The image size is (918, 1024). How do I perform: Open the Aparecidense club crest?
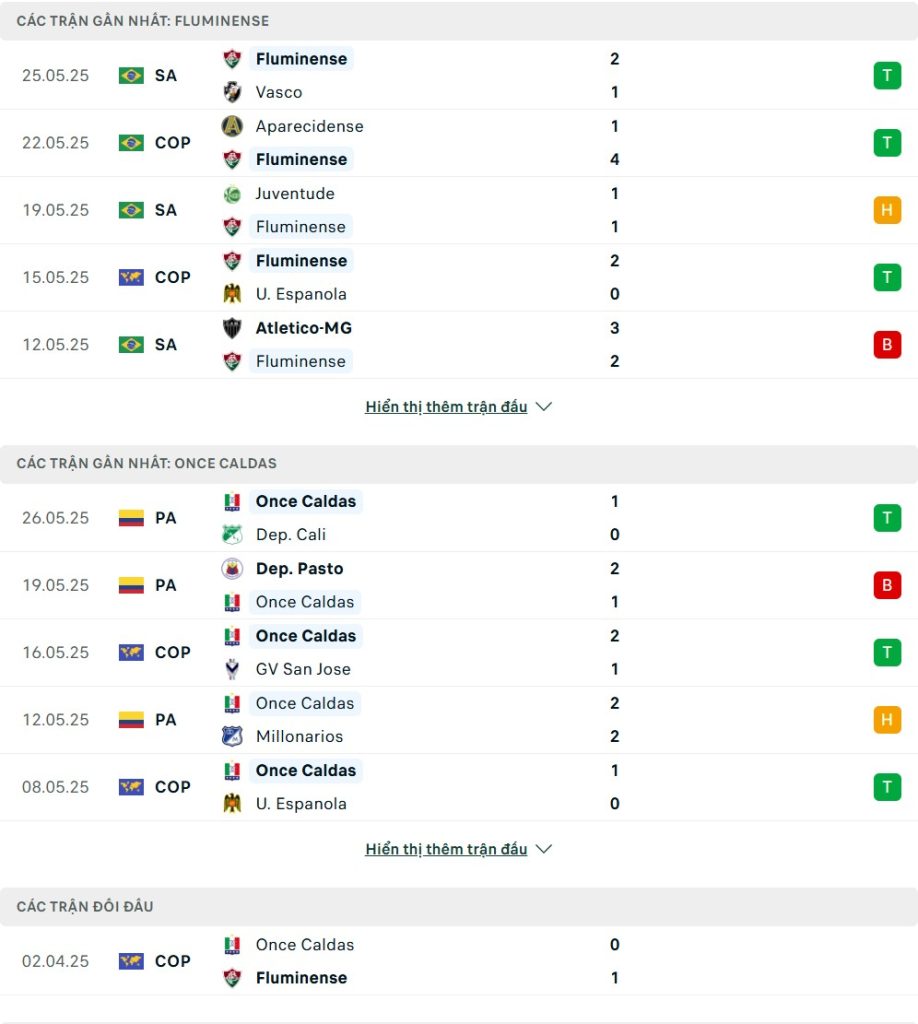pos(232,126)
